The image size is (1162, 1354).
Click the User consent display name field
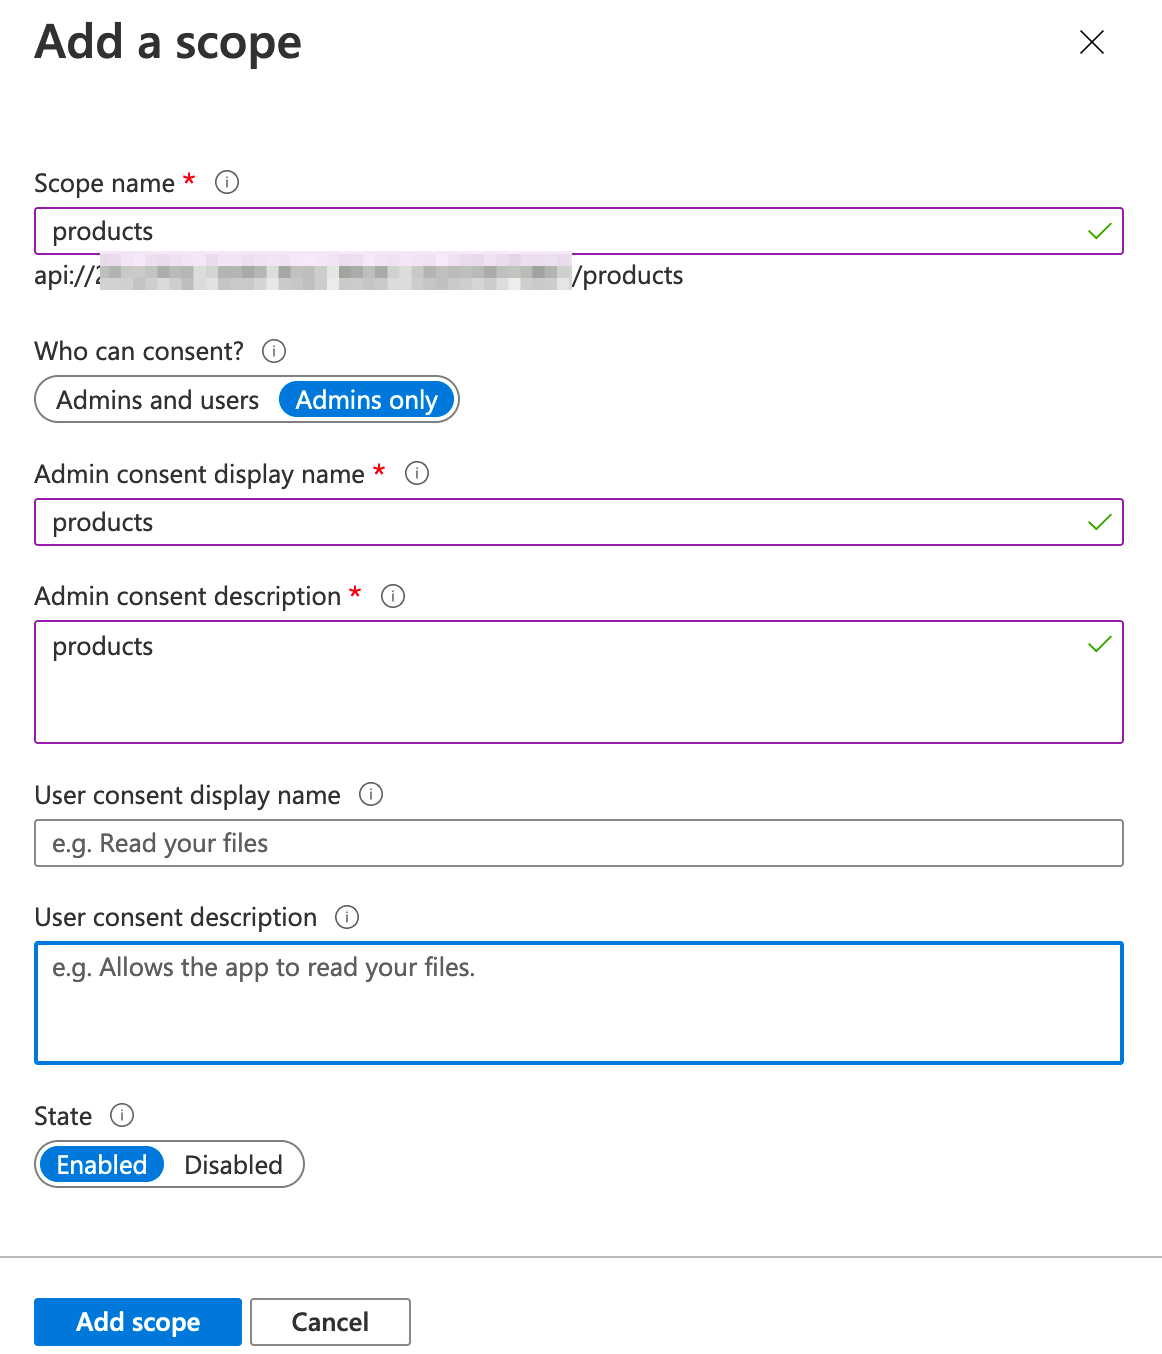[x=578, y=843]
